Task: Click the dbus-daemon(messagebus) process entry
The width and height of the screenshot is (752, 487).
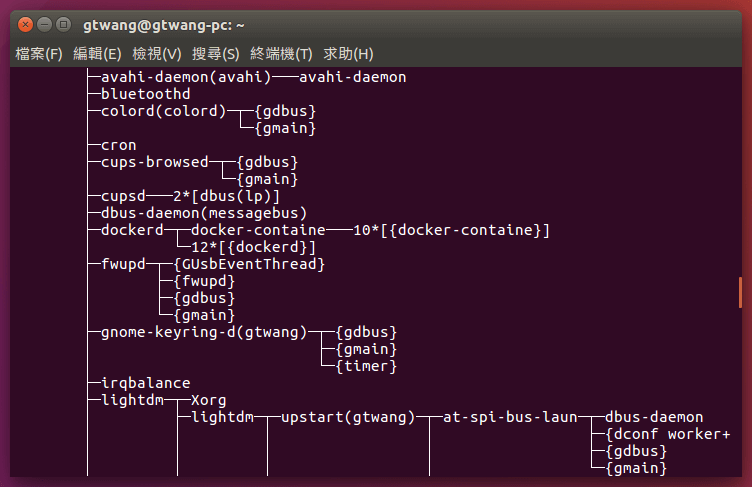Action: pyautogui.click(x=204, y=213)
